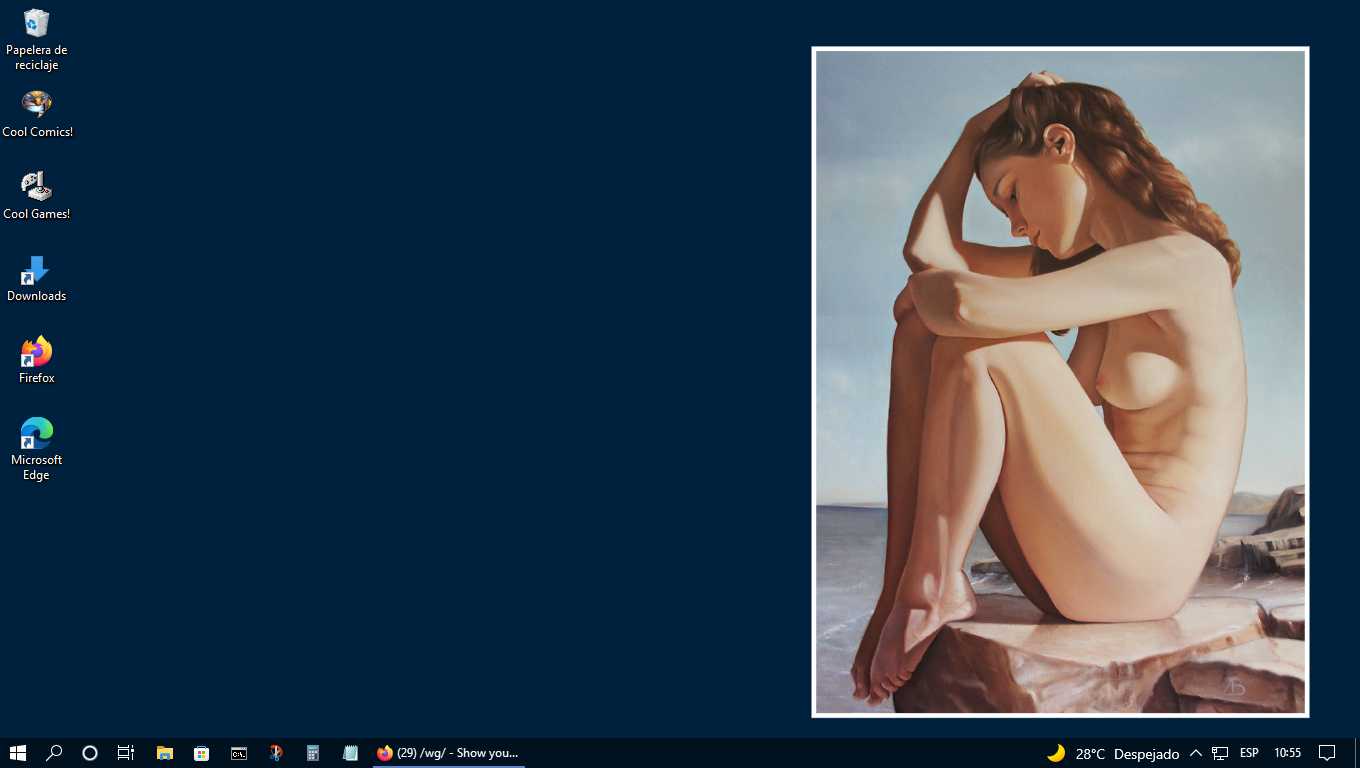Open the ESP input language selector

pos(1249,753)
